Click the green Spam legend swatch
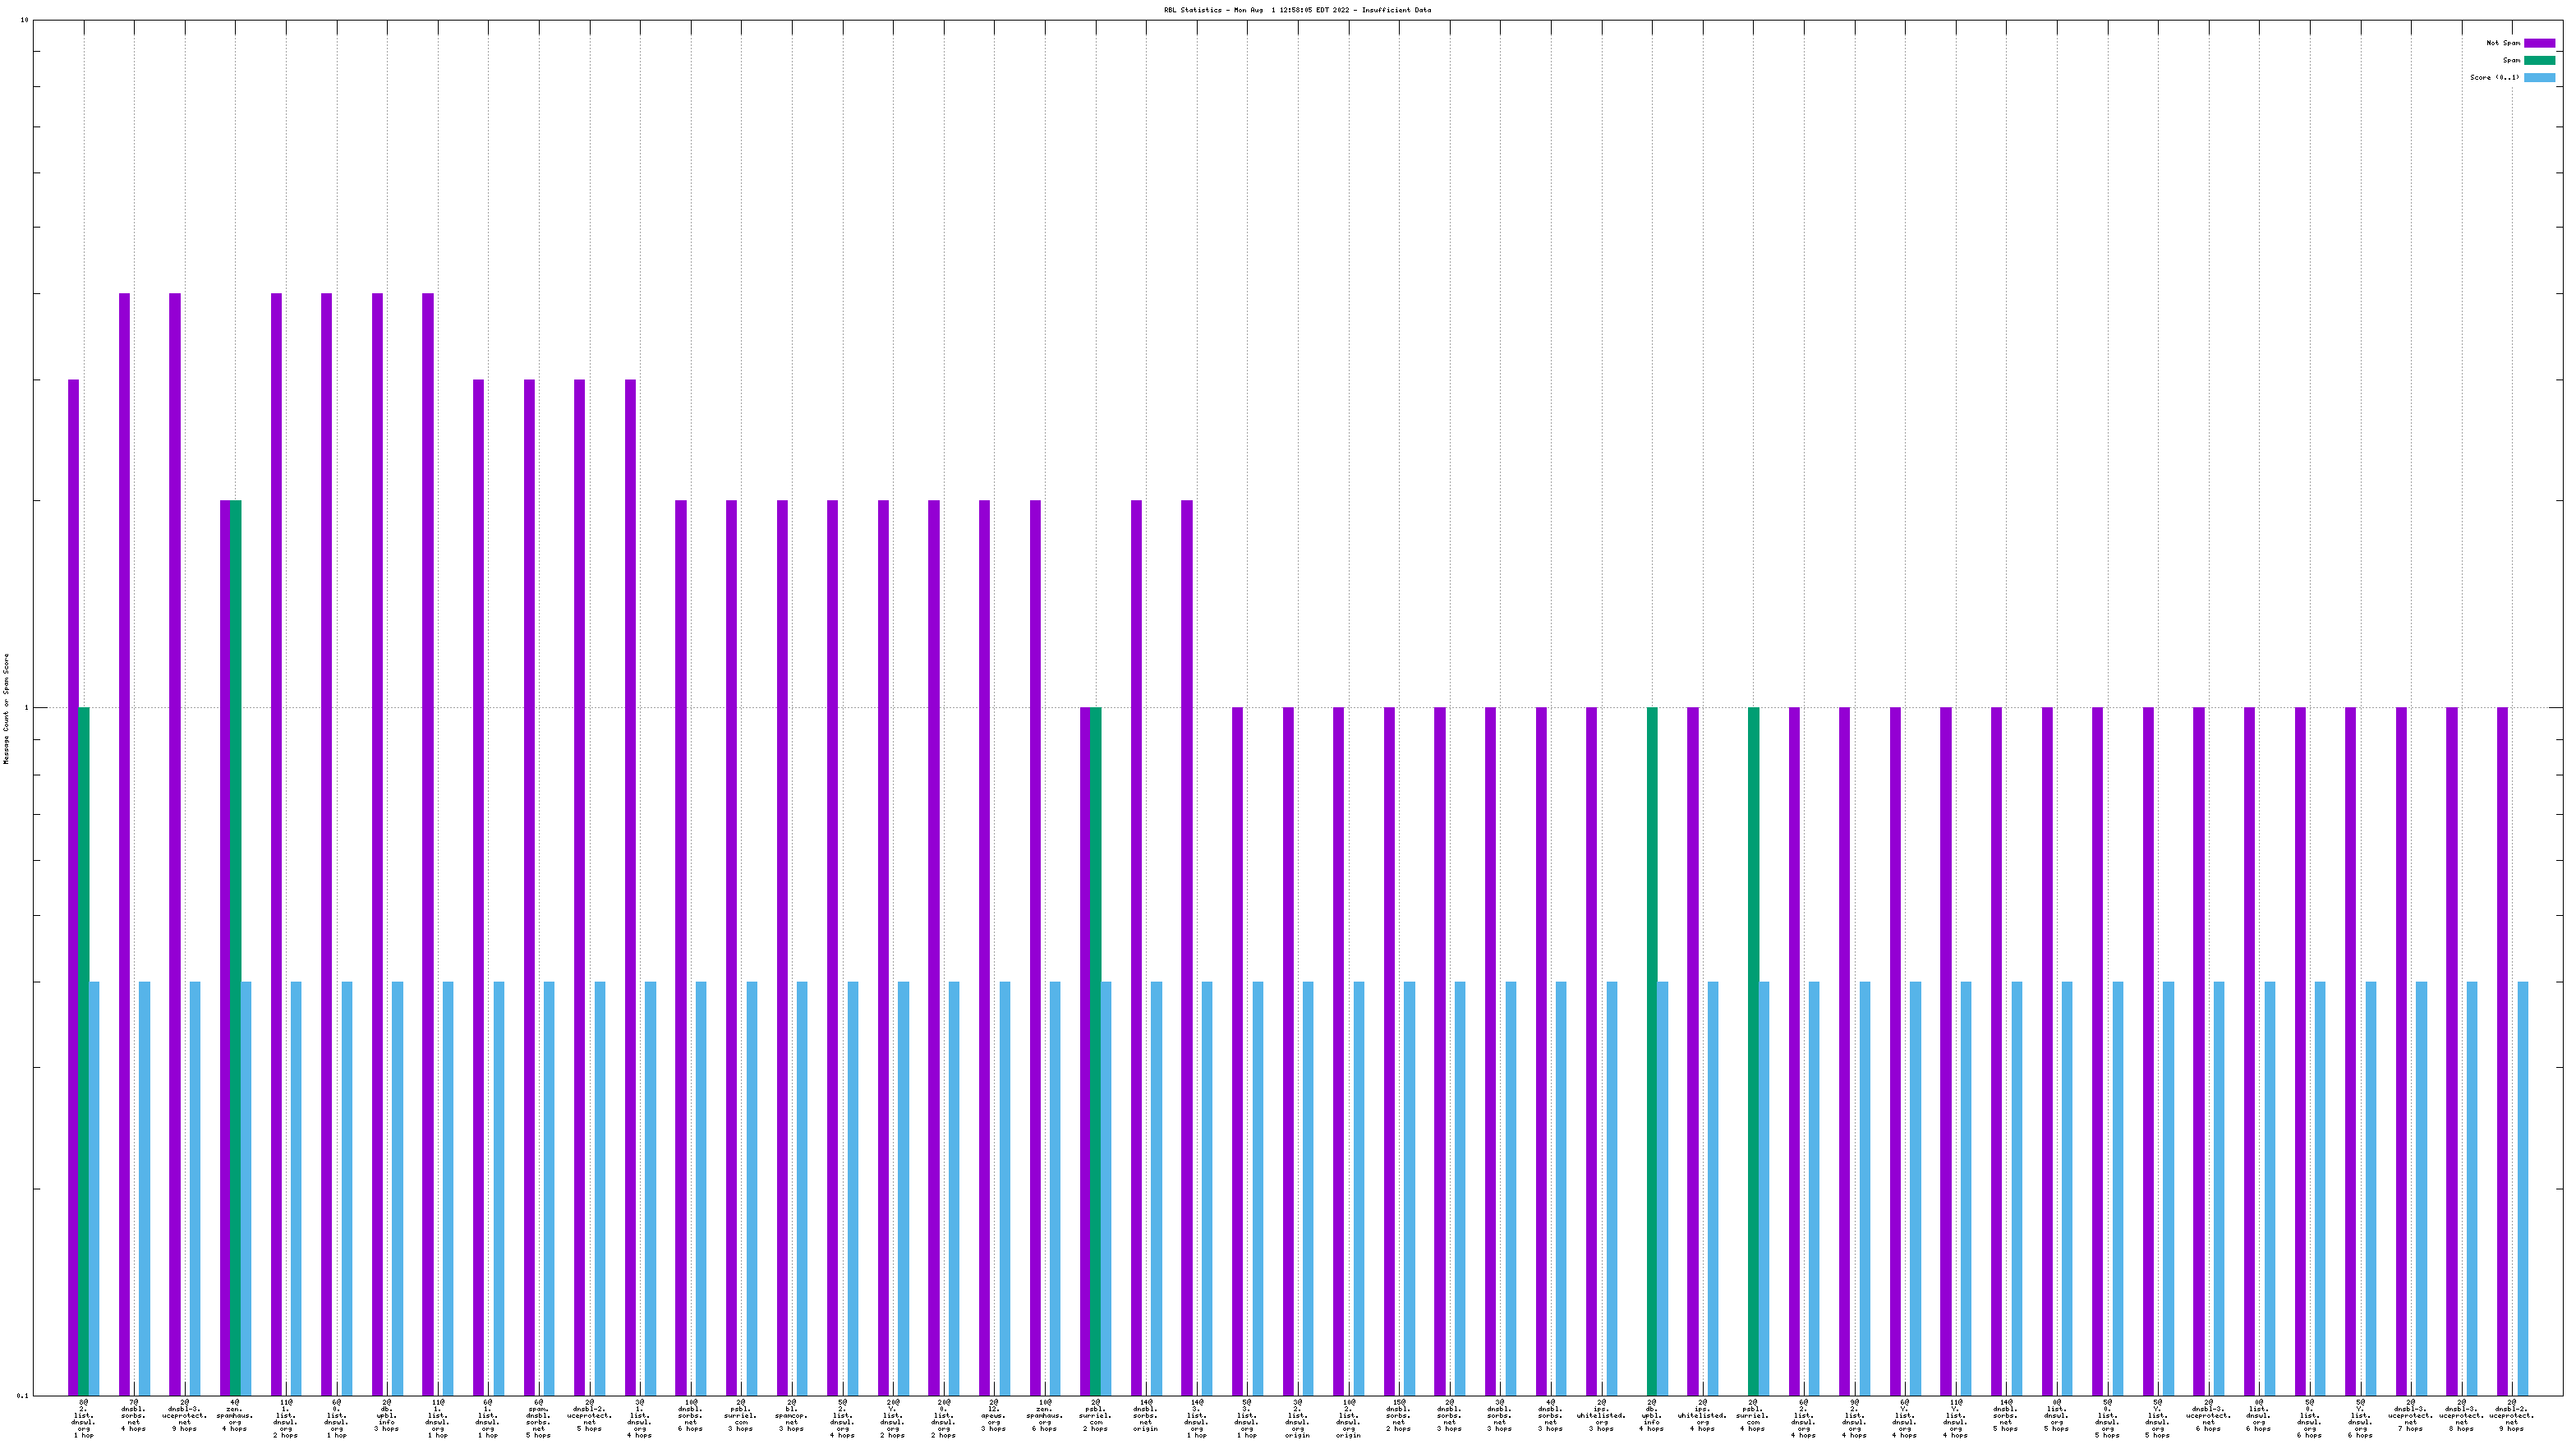 pyautogui.click(x=2538, y=60)
